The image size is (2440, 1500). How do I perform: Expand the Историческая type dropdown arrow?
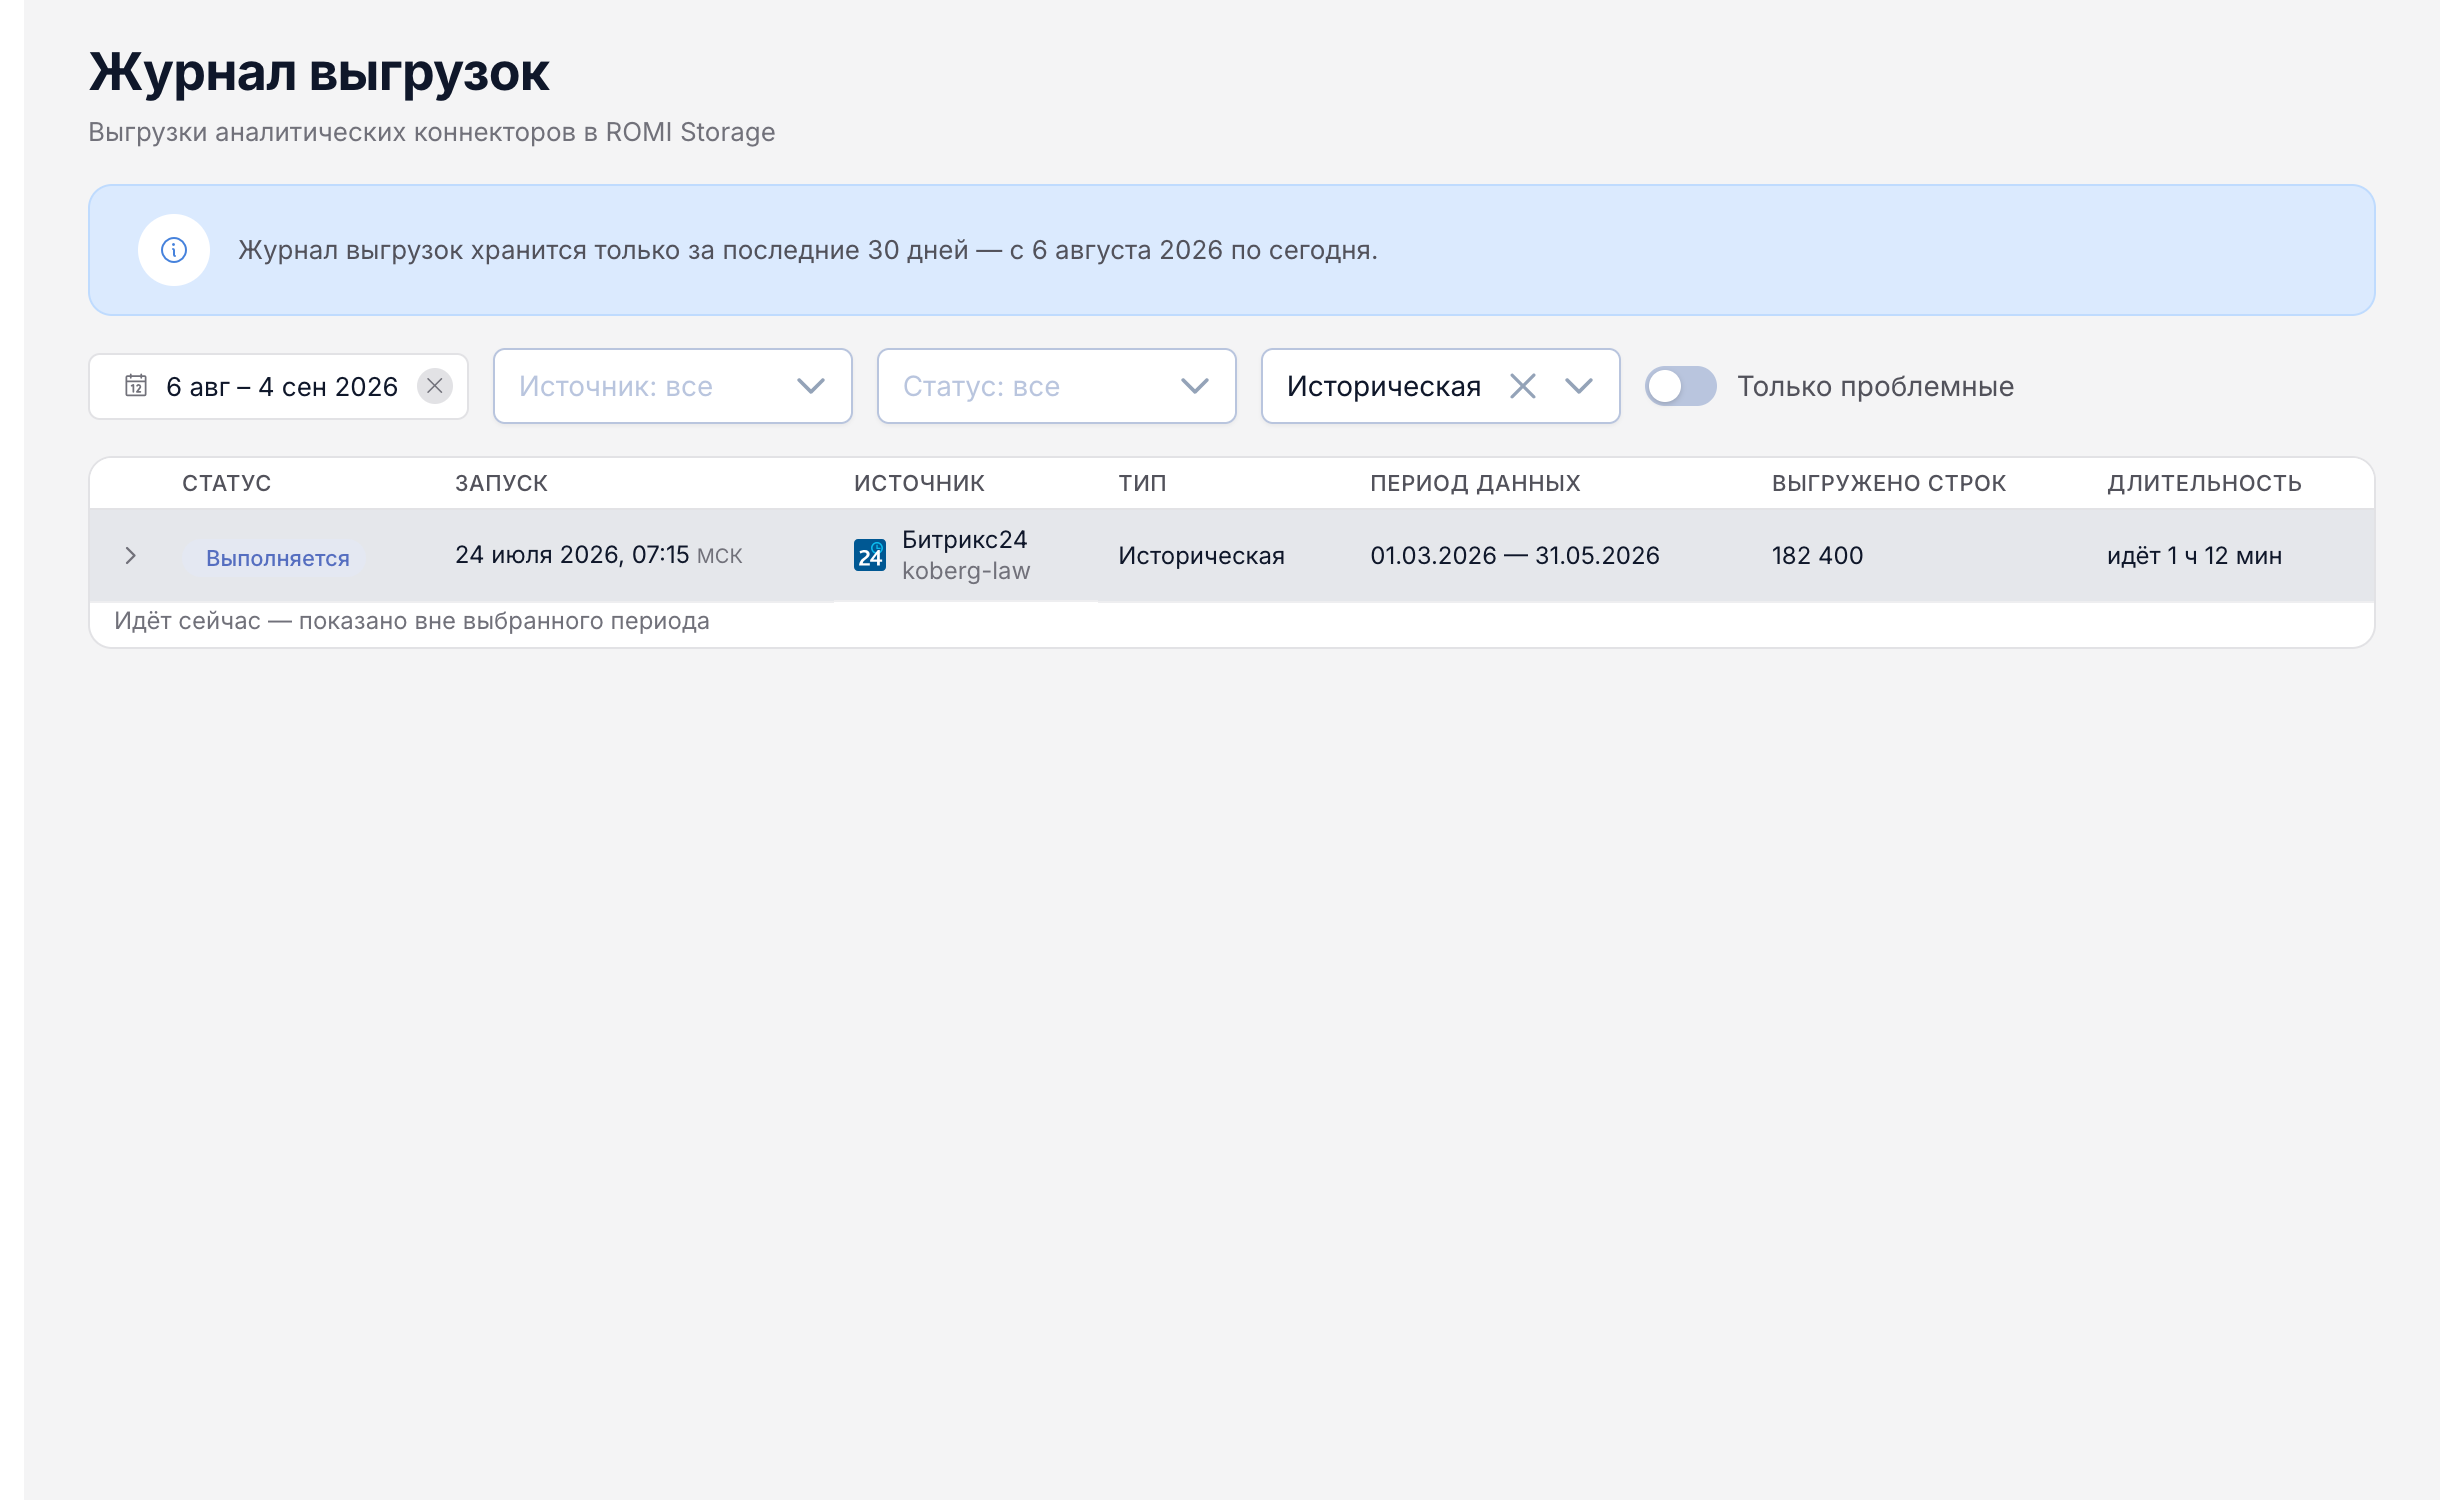click(1579, 386)
